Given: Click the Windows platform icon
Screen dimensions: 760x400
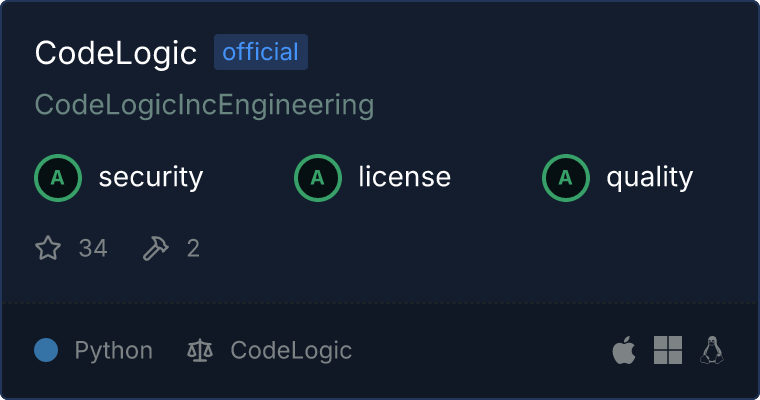Looking at the screenshot, I should [668, 350].
